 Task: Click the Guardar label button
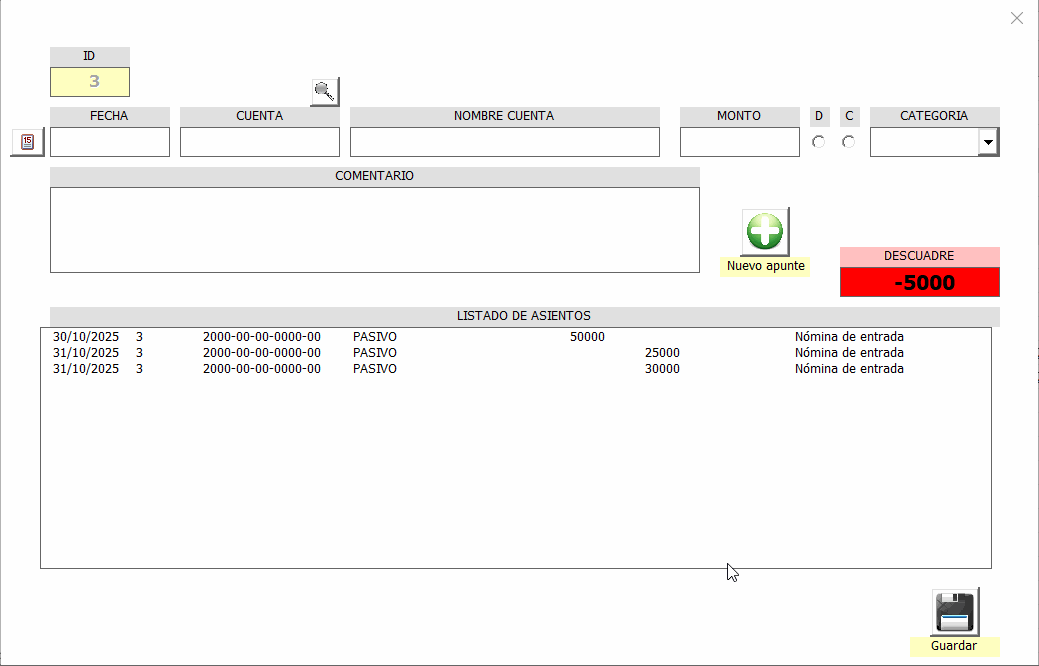954,646
